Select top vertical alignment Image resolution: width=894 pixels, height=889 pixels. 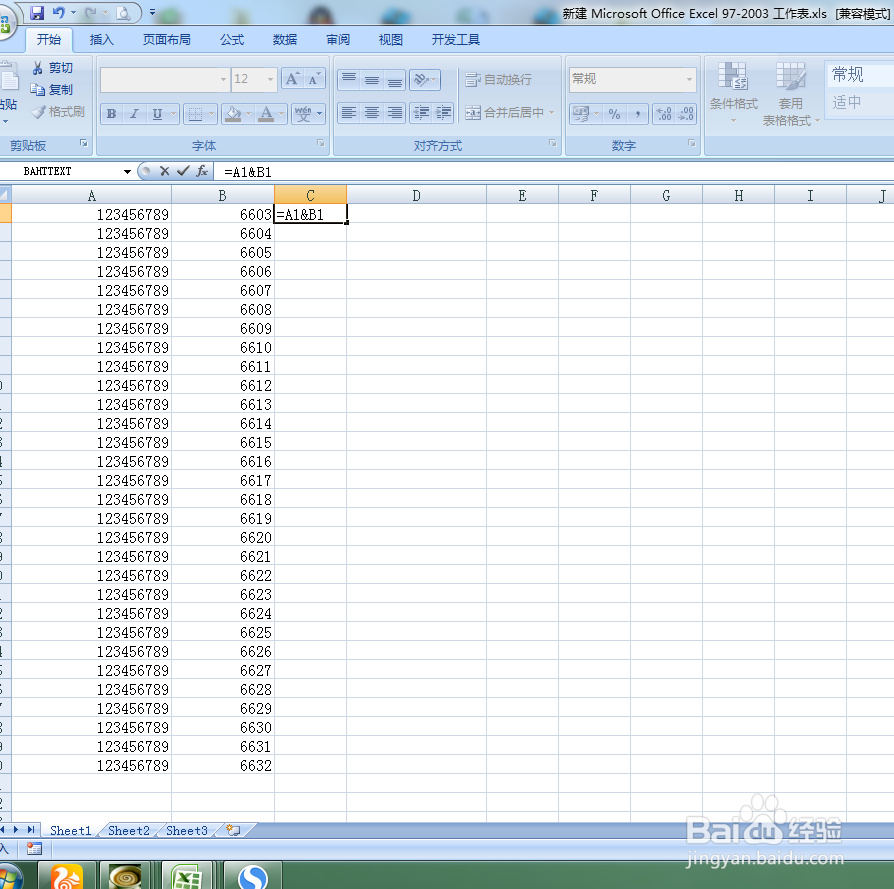point(349,80)
